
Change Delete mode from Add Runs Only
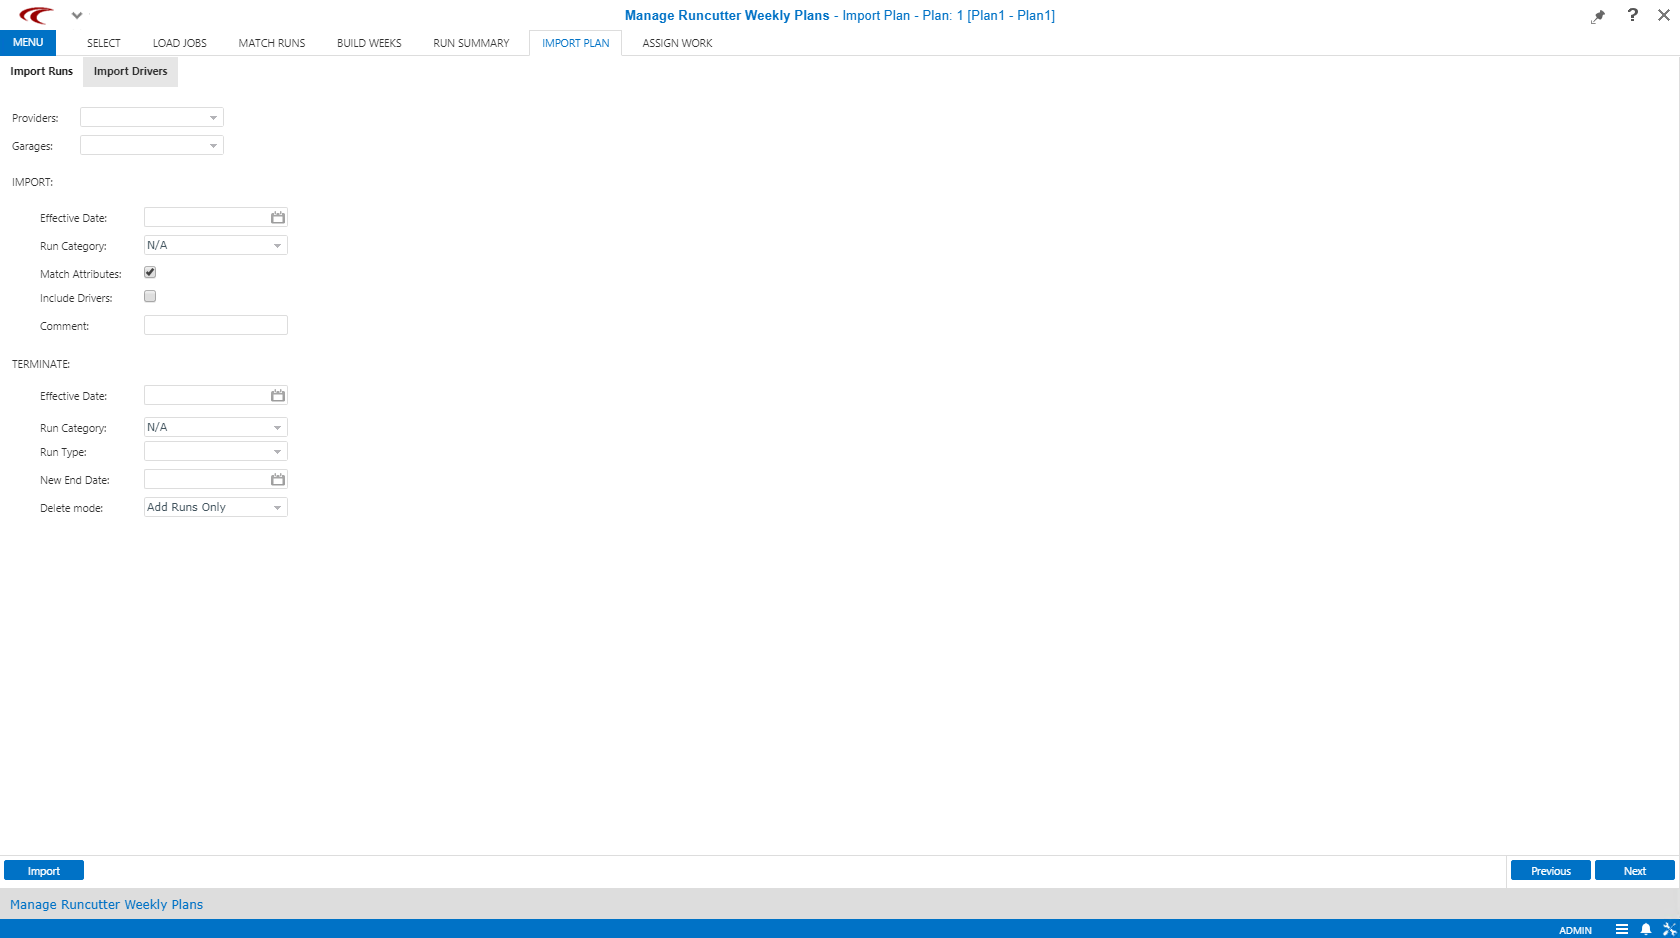click(277, 507)
